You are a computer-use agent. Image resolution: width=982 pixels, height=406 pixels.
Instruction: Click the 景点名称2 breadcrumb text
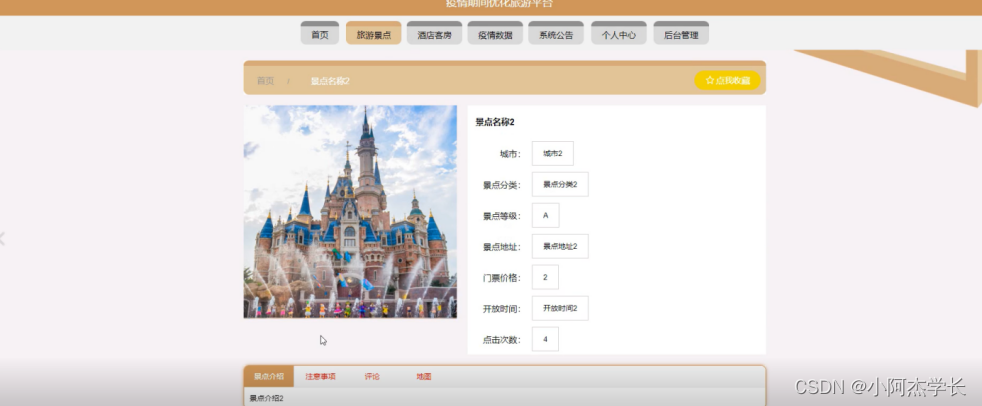pos(330,81)
